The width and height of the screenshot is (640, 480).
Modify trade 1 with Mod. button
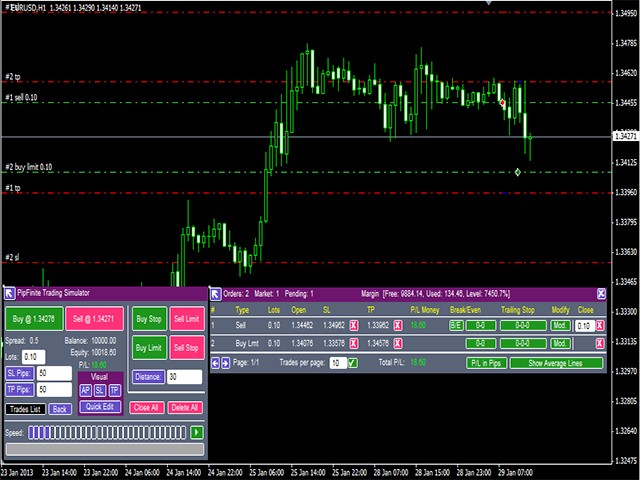click(560, 326)
